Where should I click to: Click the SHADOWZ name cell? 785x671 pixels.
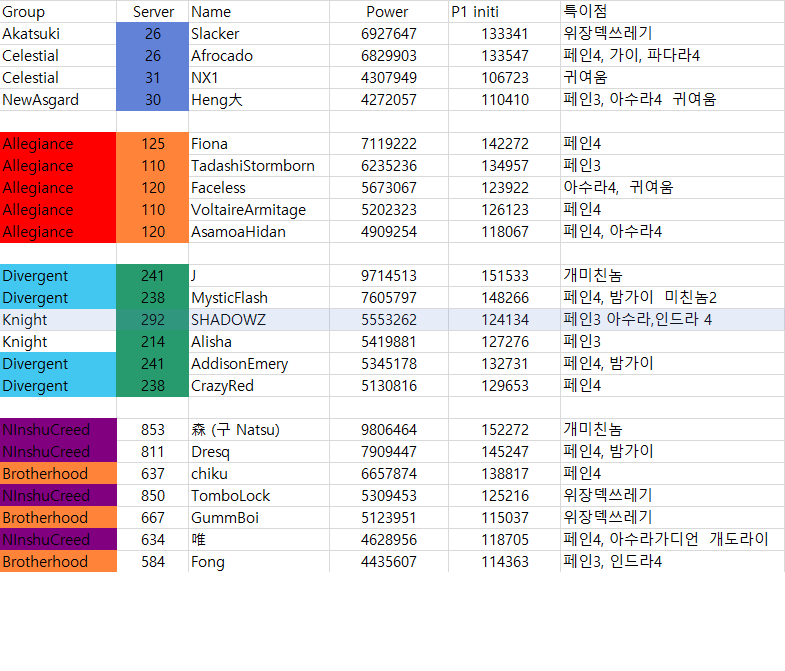coord(258,320)
